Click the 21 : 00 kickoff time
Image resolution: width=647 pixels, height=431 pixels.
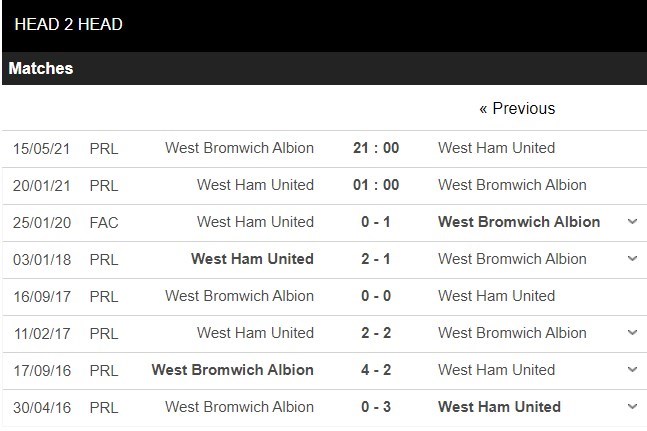point(376,148)
